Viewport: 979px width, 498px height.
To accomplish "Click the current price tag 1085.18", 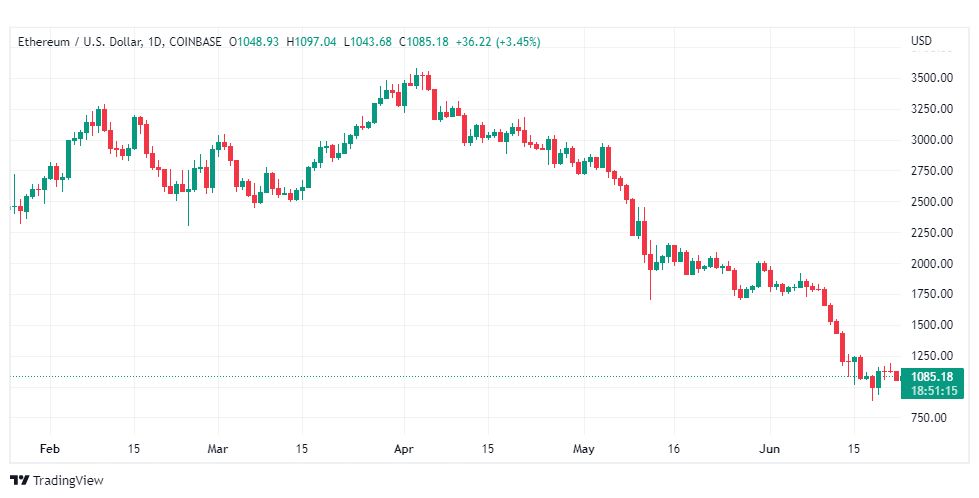I will [x=932, y=376].
